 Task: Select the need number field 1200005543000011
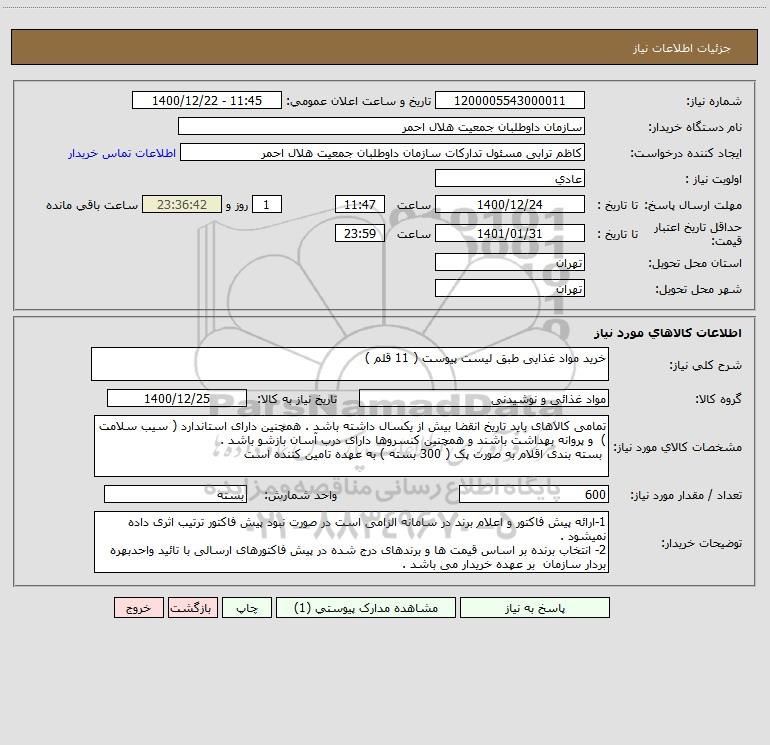510,100
